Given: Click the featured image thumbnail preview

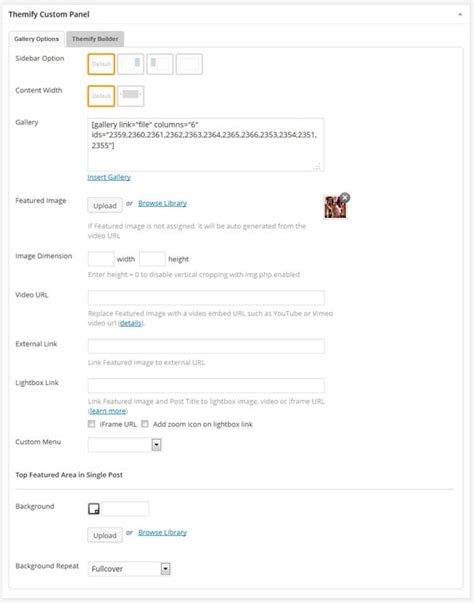Looking at the screenshot, I should tap(335, 207).
